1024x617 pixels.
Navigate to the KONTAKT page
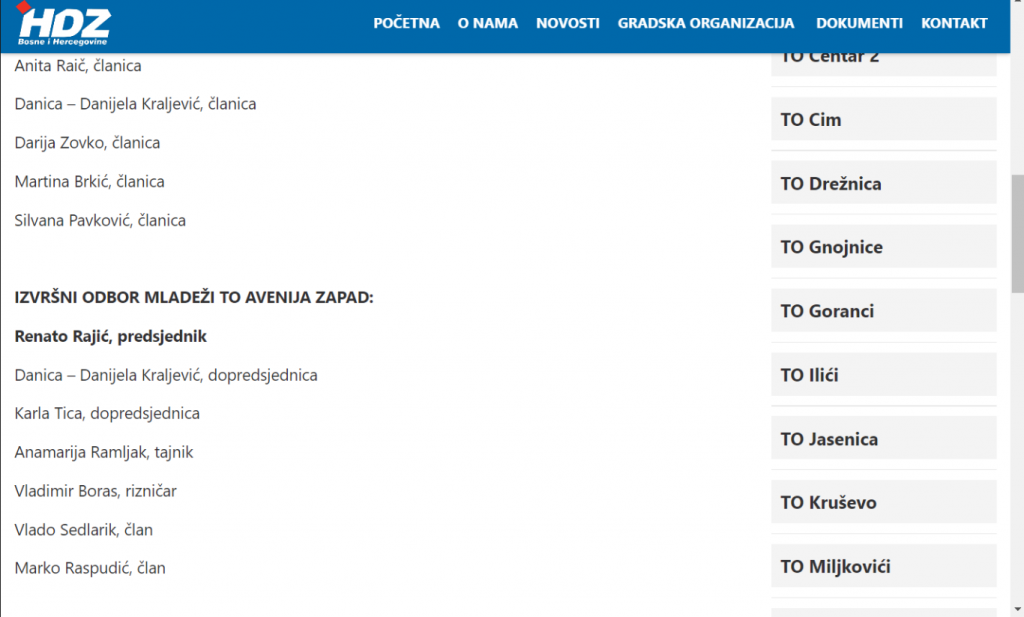click(x=954, y=23)
